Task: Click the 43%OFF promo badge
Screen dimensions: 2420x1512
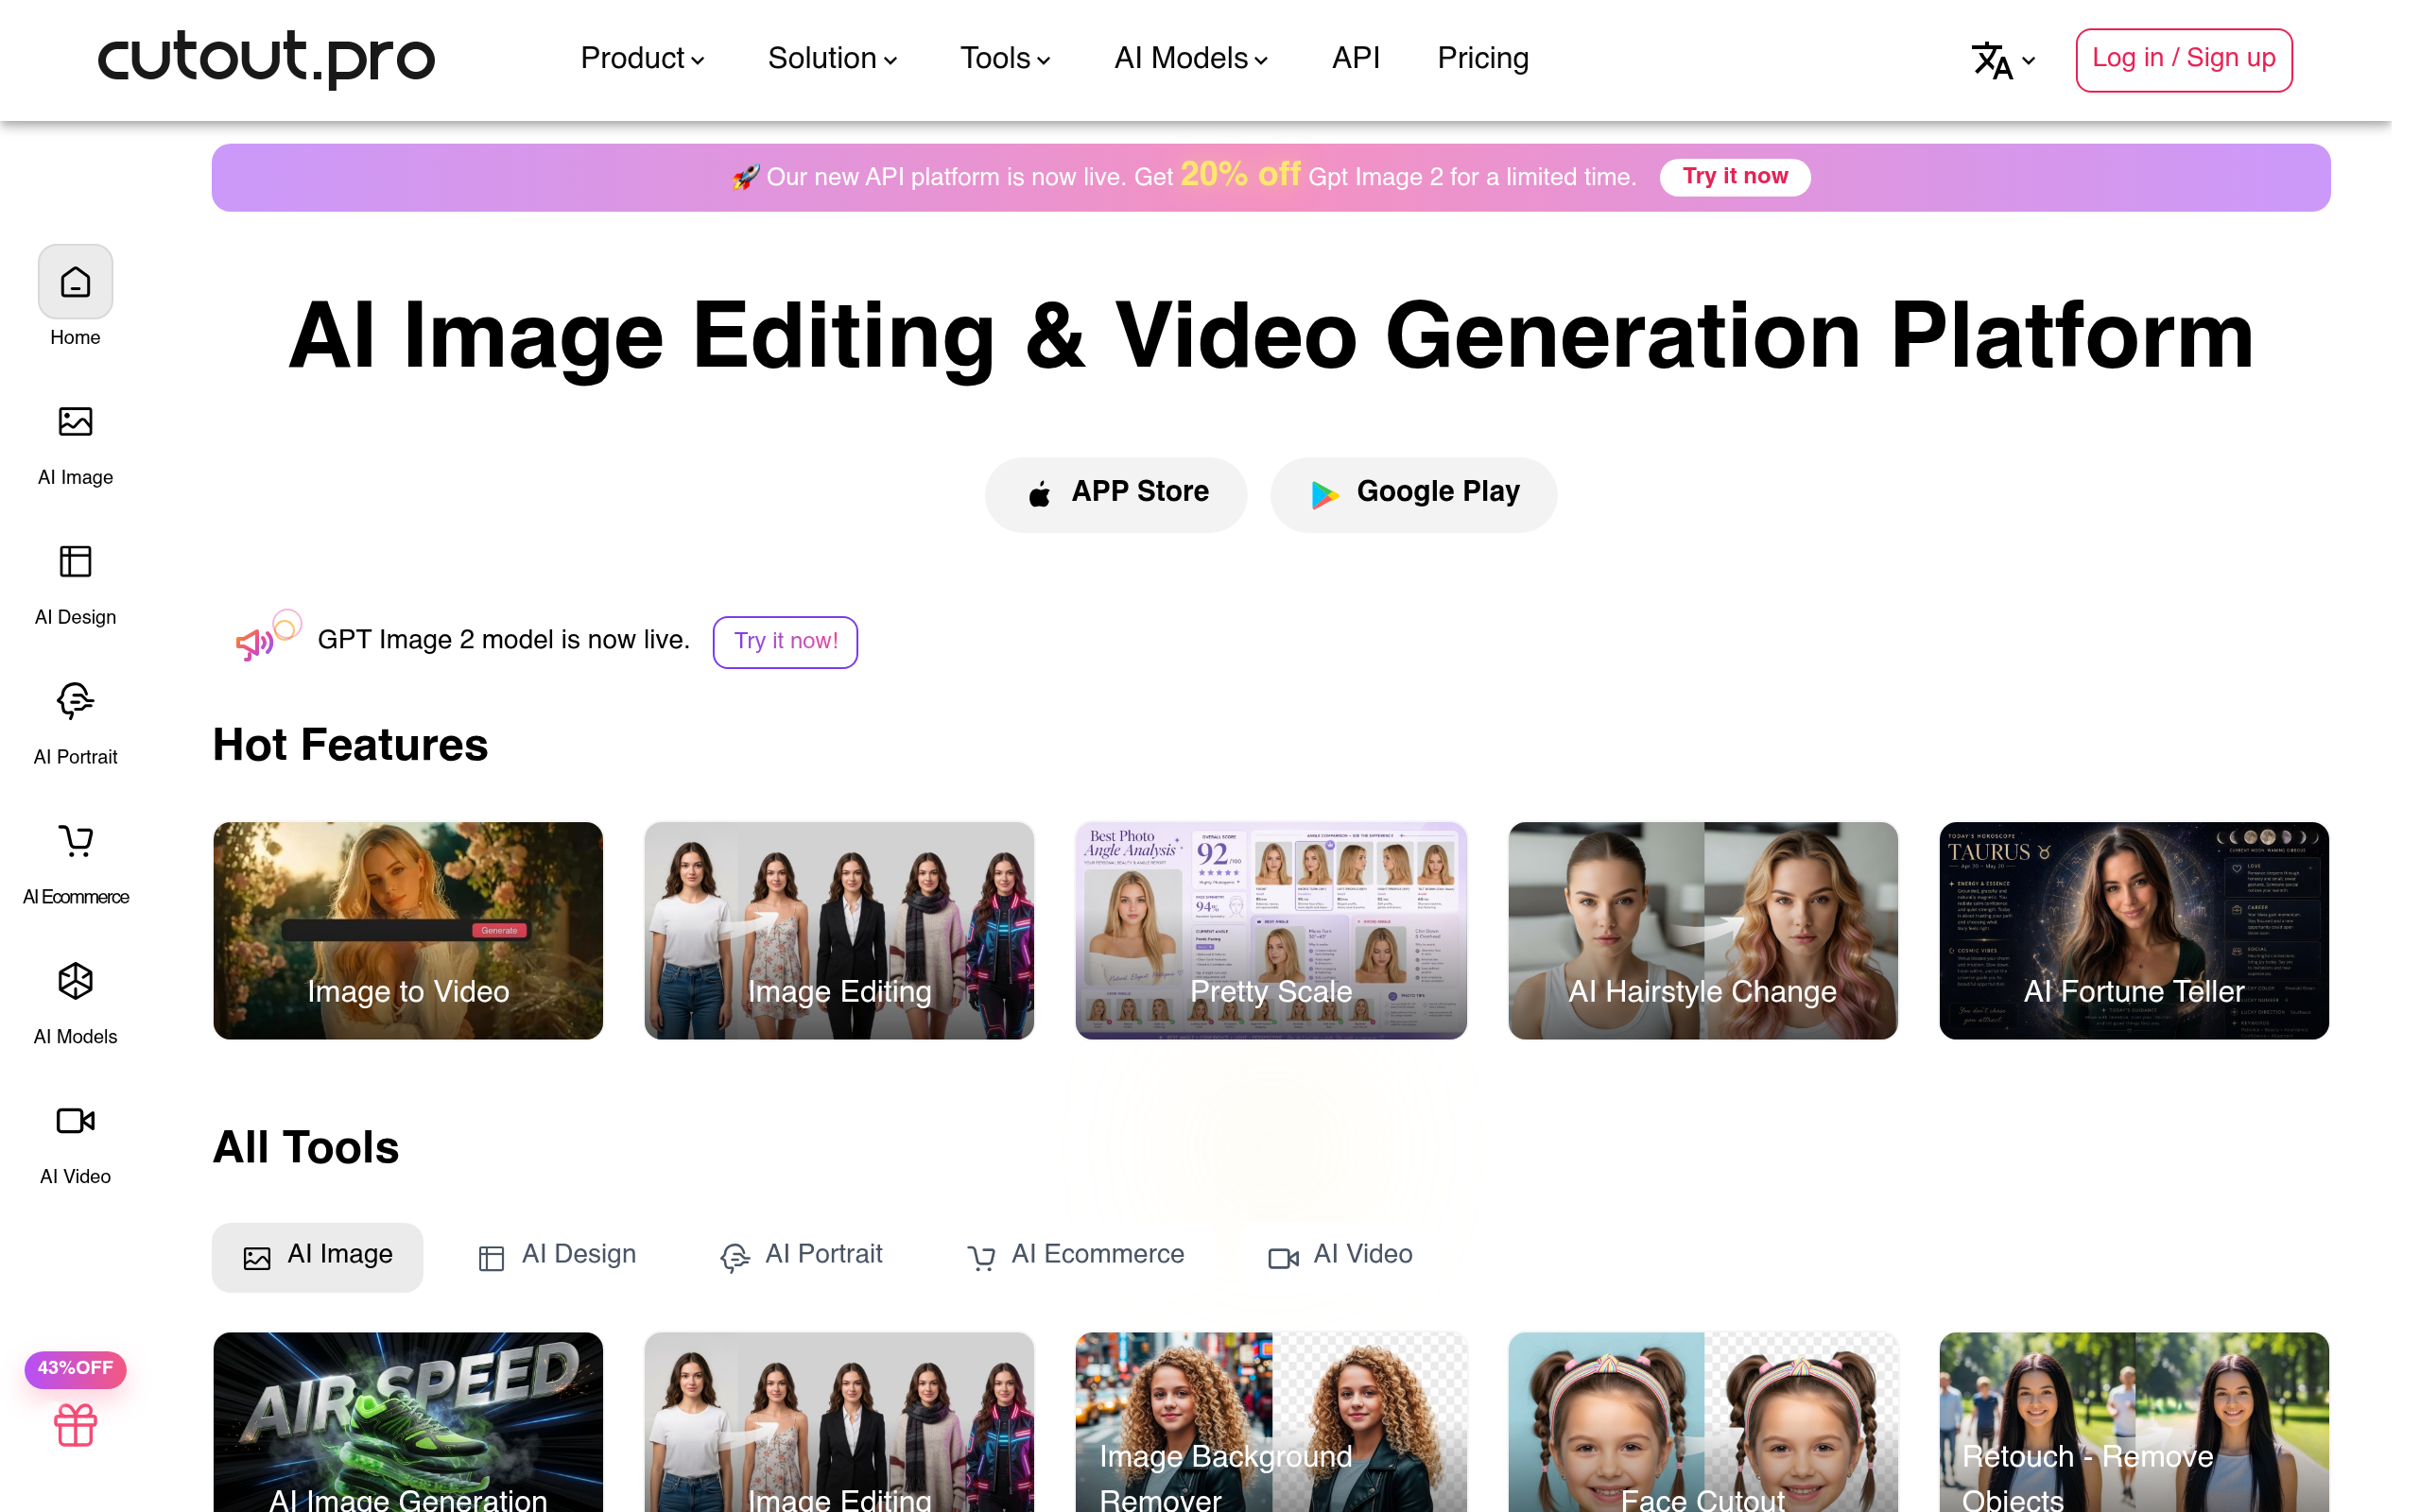Action: [75, 1368]
